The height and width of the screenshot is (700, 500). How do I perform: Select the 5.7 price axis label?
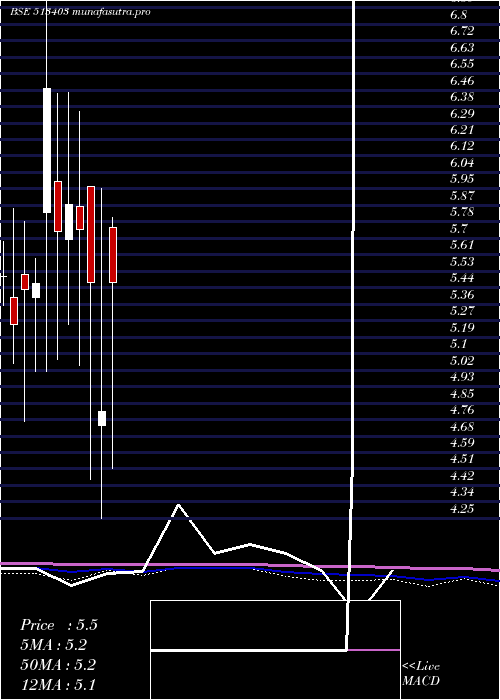pyautogui.click(x=458, y=229)
